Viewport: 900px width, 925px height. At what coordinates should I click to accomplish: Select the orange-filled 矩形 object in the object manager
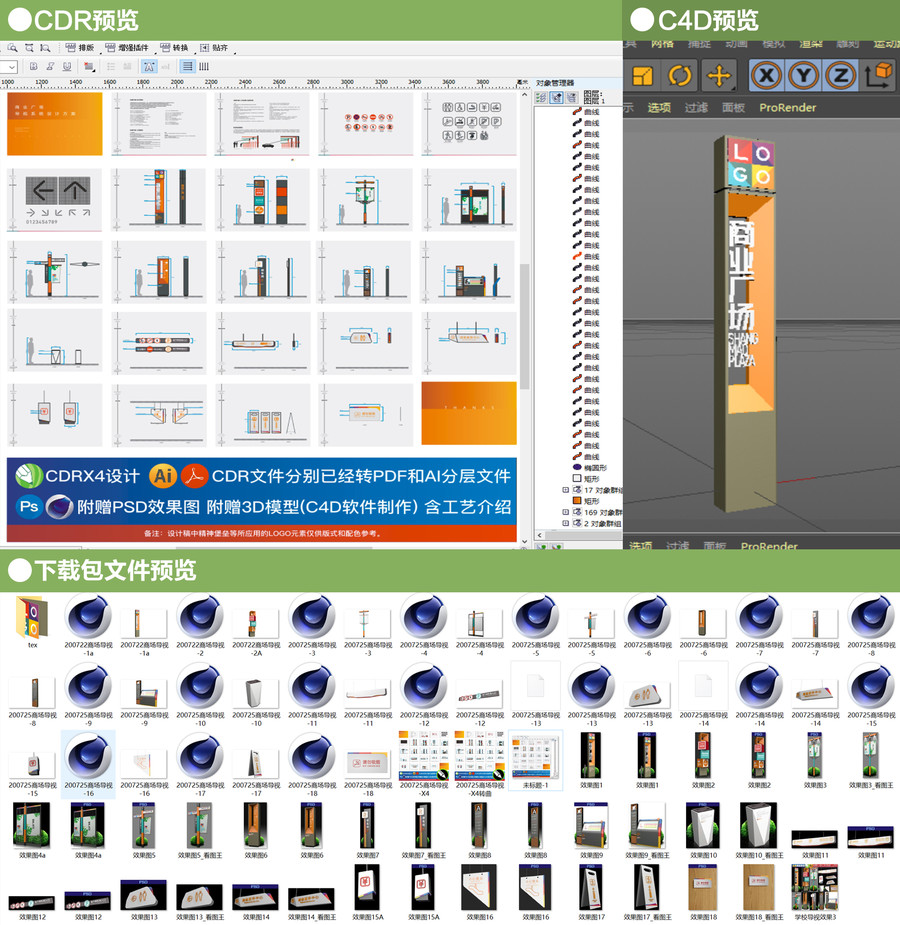tap(586, 501)
